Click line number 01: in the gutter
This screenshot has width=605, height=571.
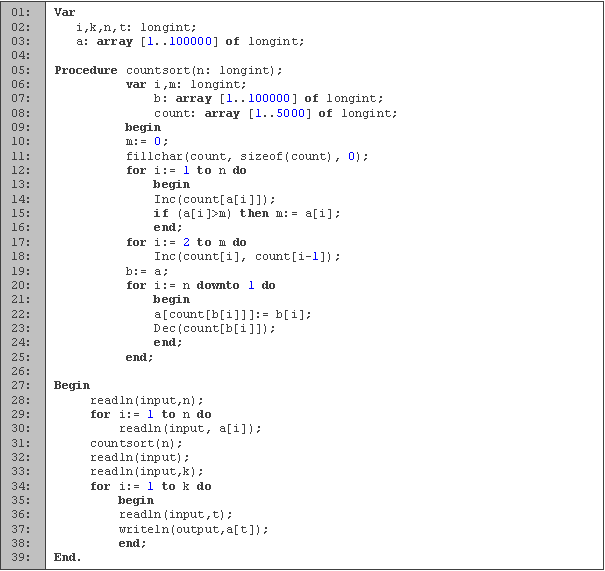point(20,12)
